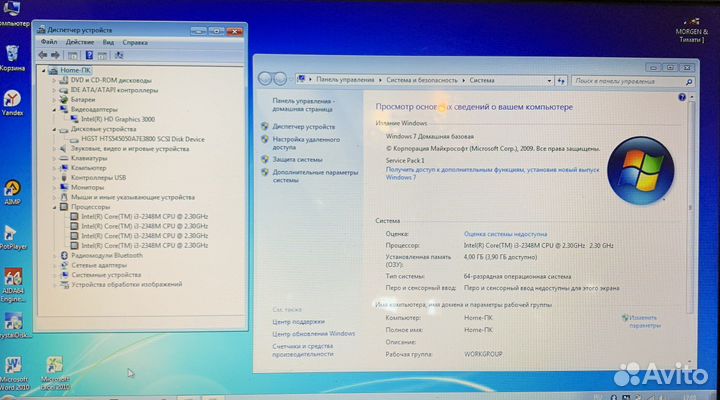Viewport: 720px width, 400px height.
Task: Click the blue Help icon in Device Manager toolbar
Action: click(x=89, y=55)
